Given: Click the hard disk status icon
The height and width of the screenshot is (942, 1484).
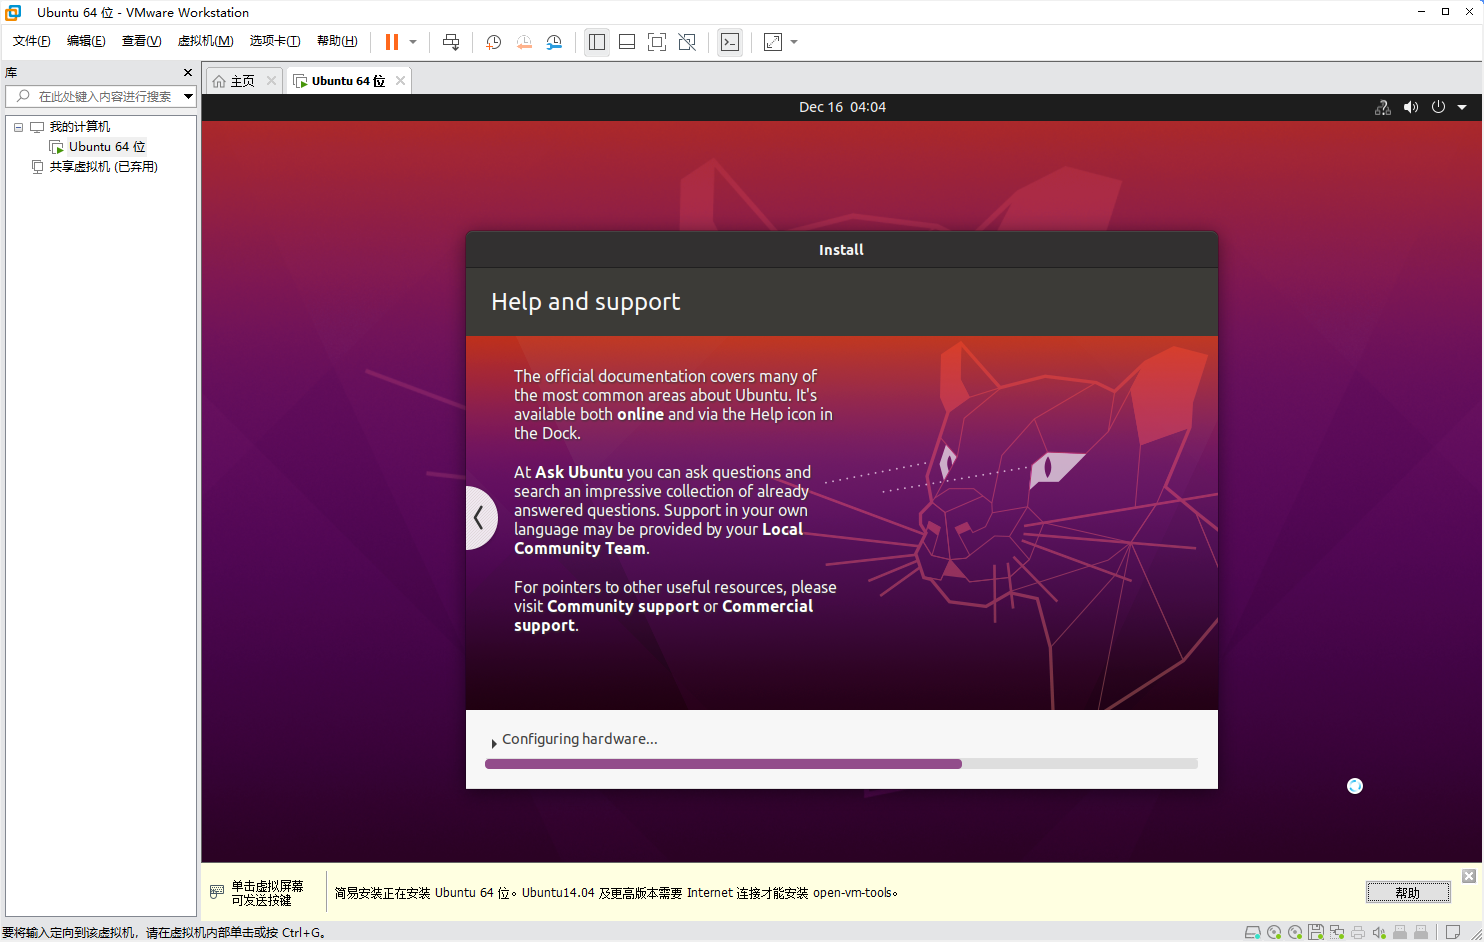Looking at the screenshot, I should (1252, 932).
